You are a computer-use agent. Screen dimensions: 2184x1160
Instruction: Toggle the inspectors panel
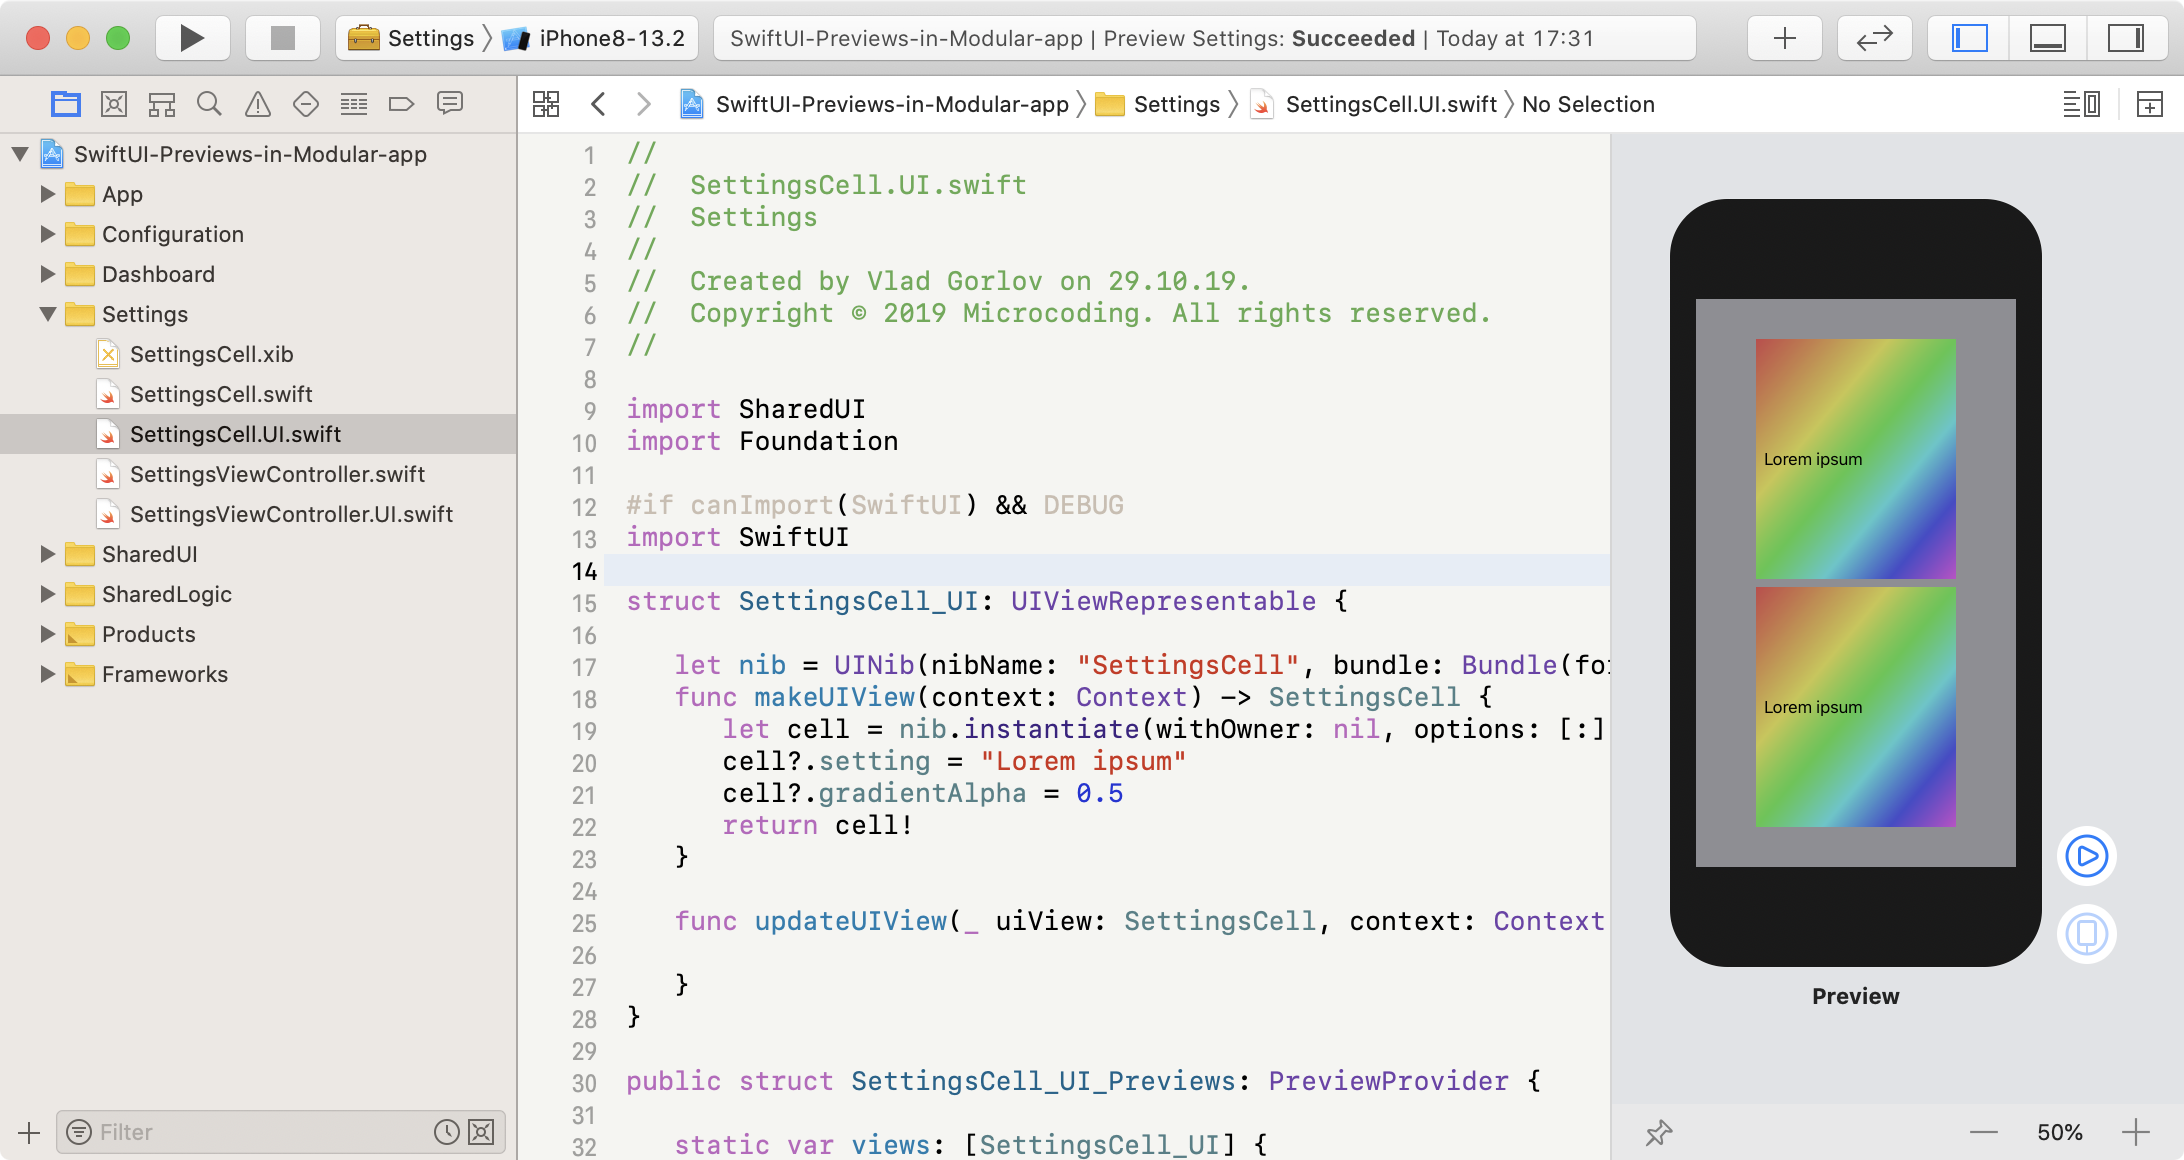pyautogui.click(x=2125, y=38)
